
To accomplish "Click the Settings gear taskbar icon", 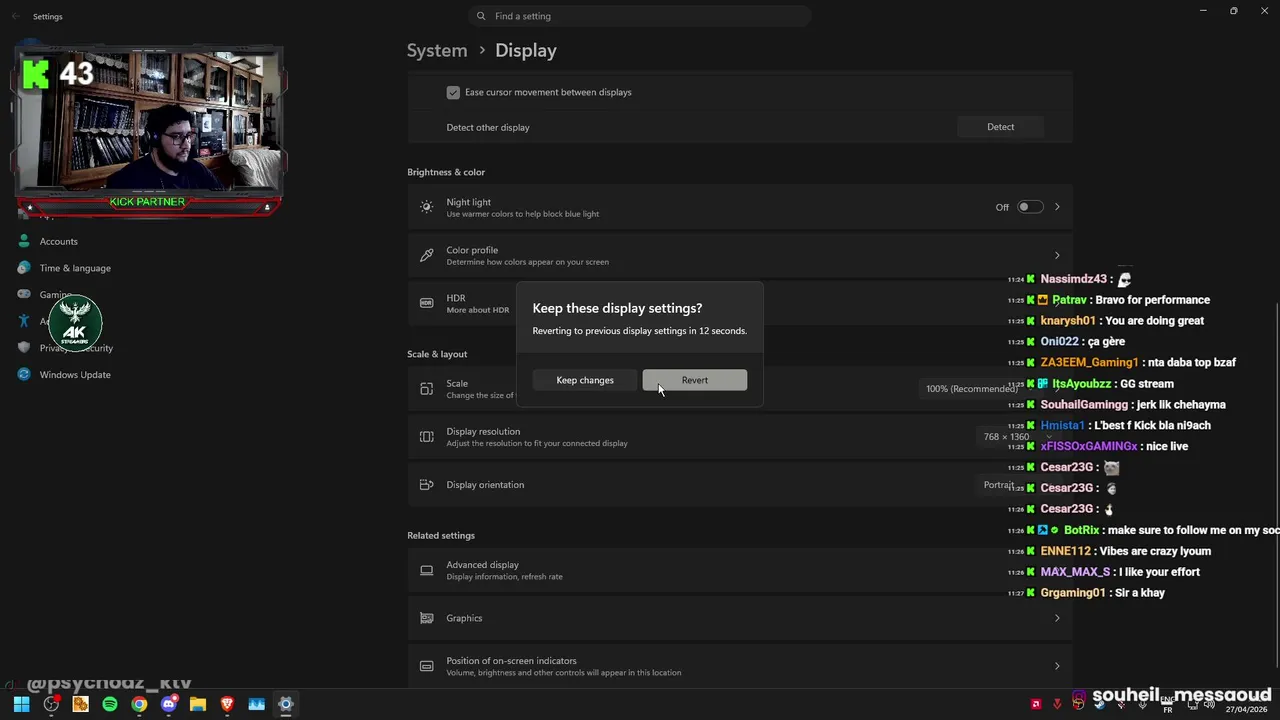I will click(x=286, y=704).
